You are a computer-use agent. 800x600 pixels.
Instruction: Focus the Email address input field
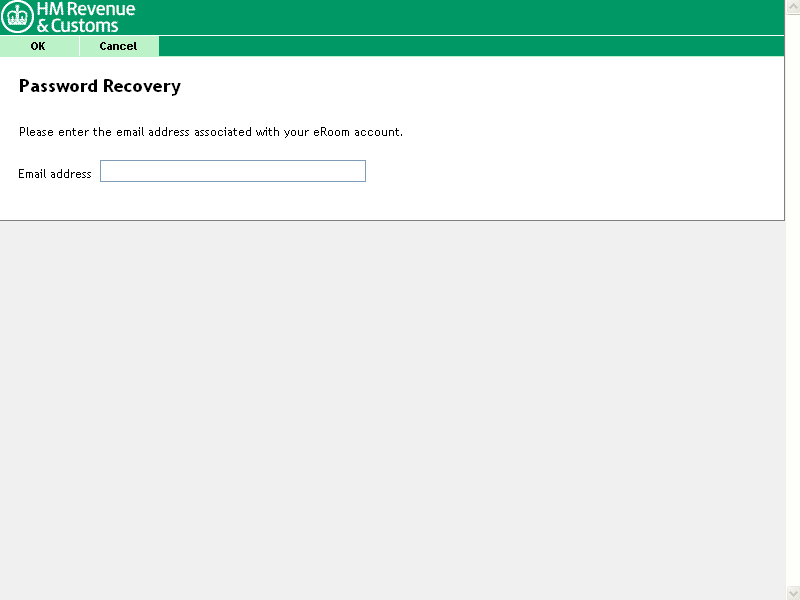(233, 172)
